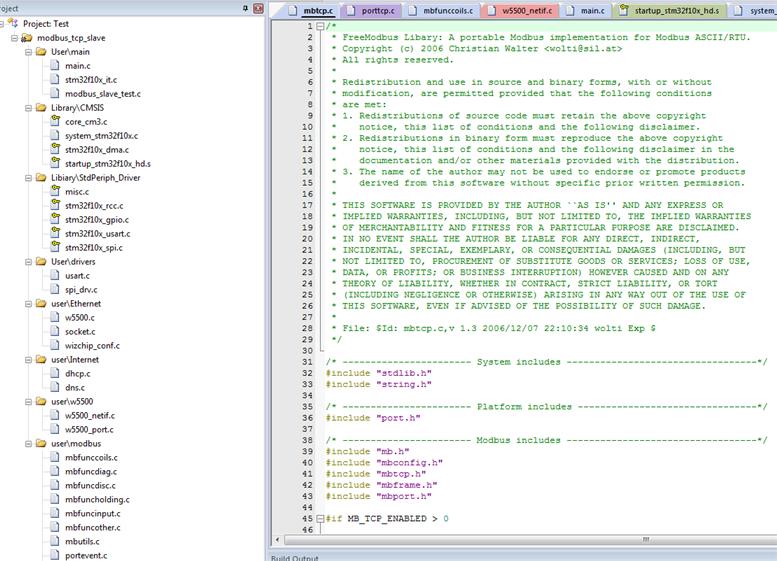Click the key-marked core_cm3.c file icon
Viewport: 777px width, 561px height.
pyautogui.click(x=54, y=121)
